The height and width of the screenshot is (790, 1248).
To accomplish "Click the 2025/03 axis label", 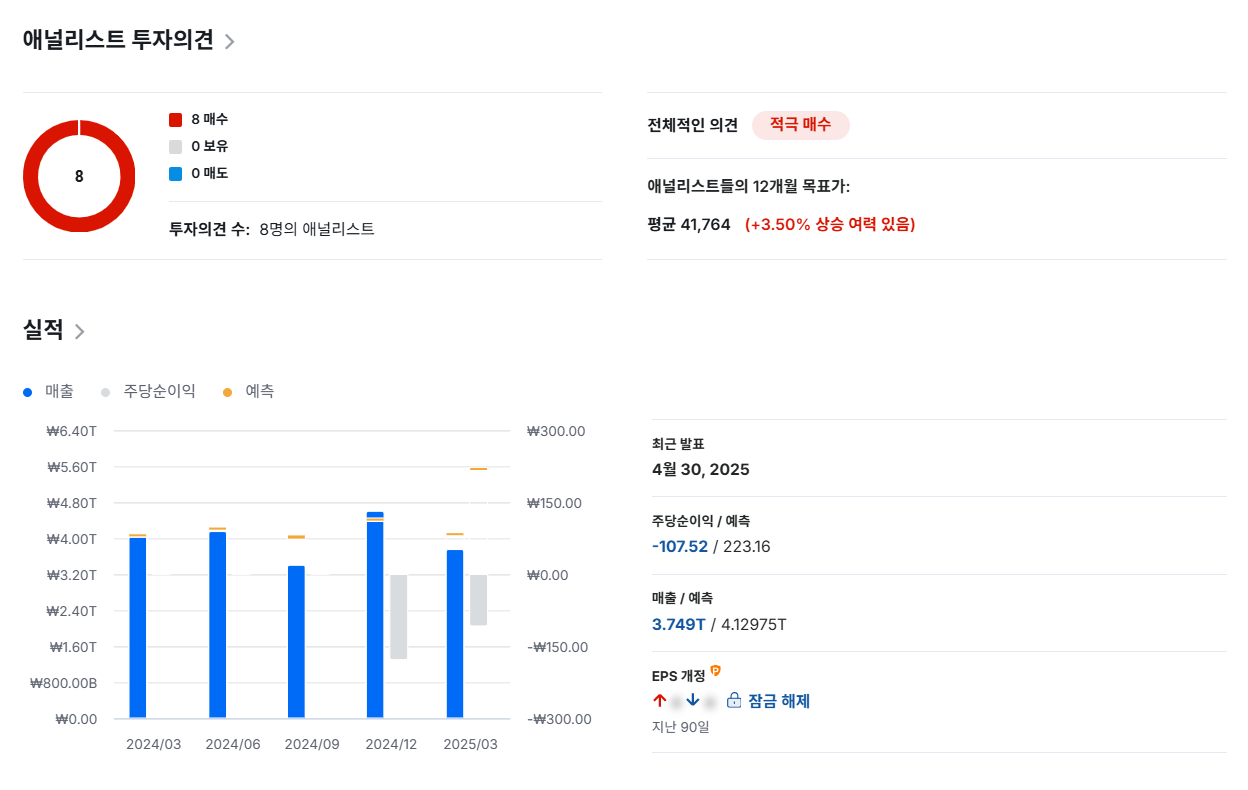I will 470,744.
